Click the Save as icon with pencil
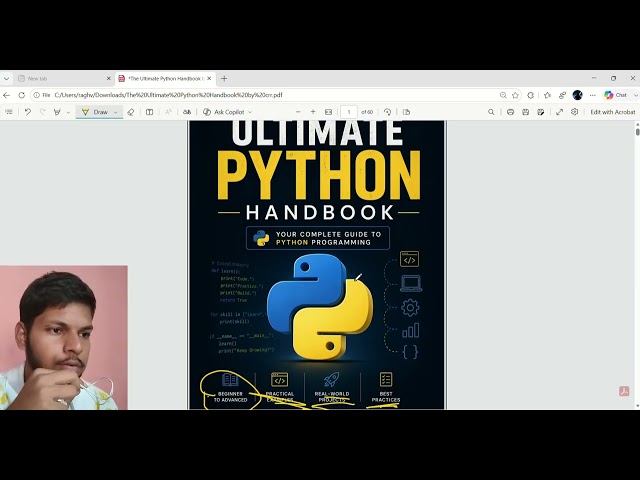This screenshot has width=640, height=480. 540,112
